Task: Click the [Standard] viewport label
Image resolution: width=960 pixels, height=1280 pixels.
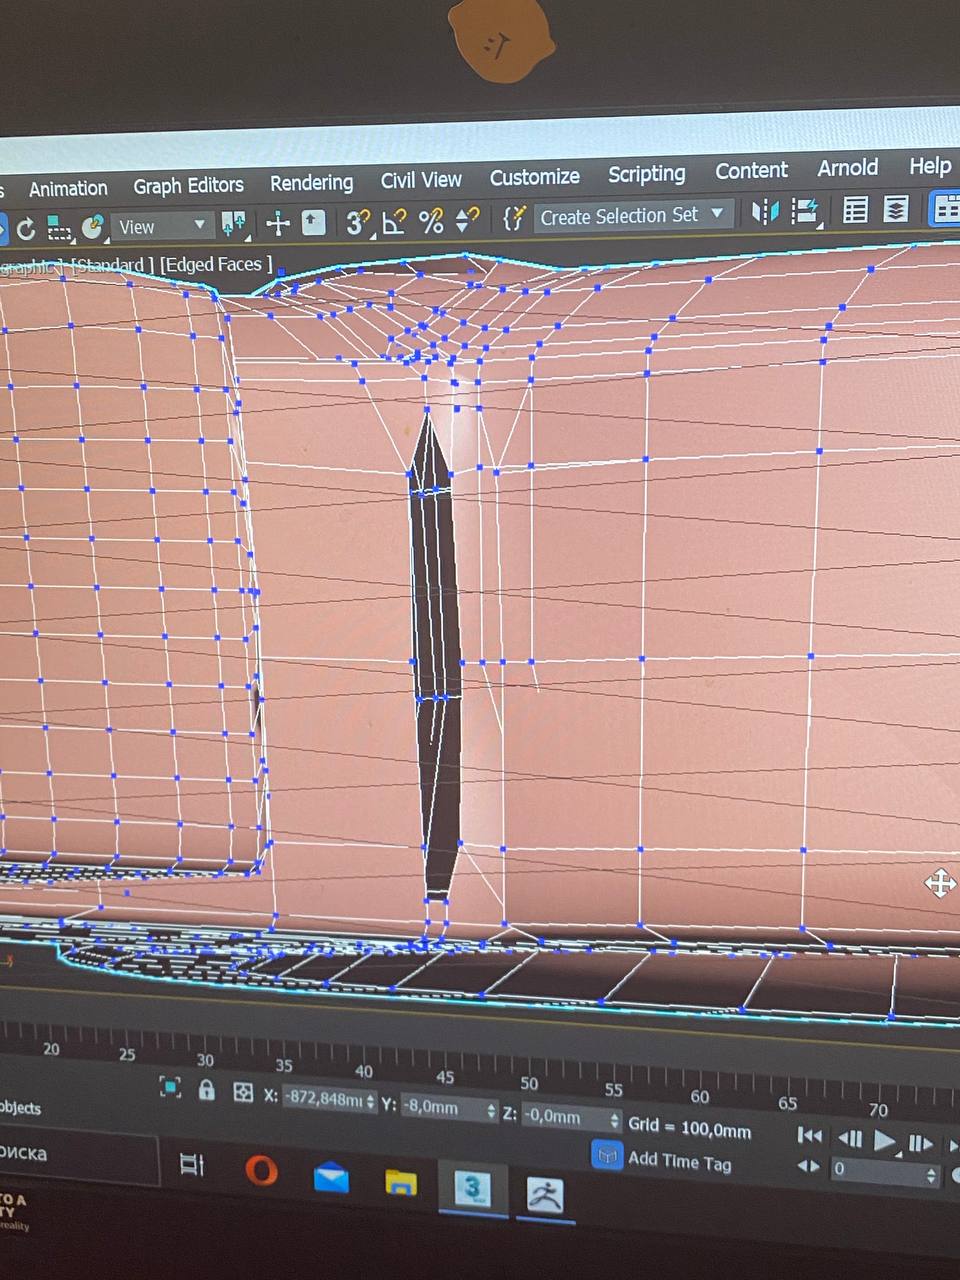Action: tap(112, 266)
